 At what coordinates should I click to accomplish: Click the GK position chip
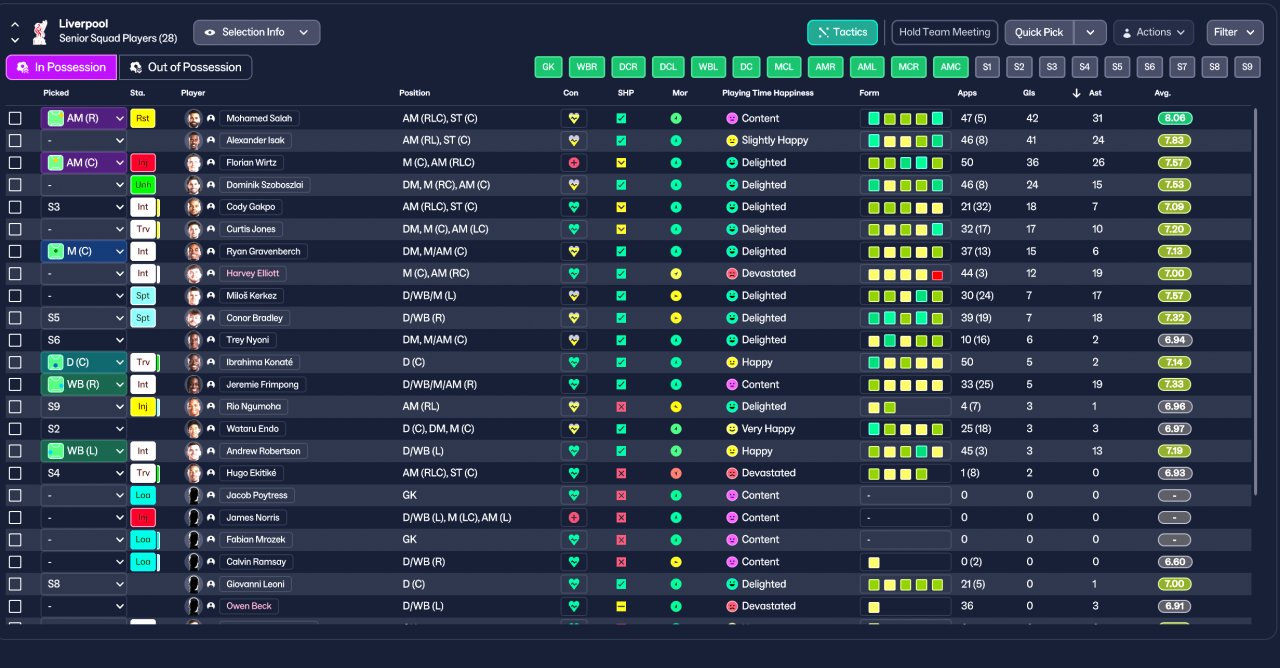547,67
